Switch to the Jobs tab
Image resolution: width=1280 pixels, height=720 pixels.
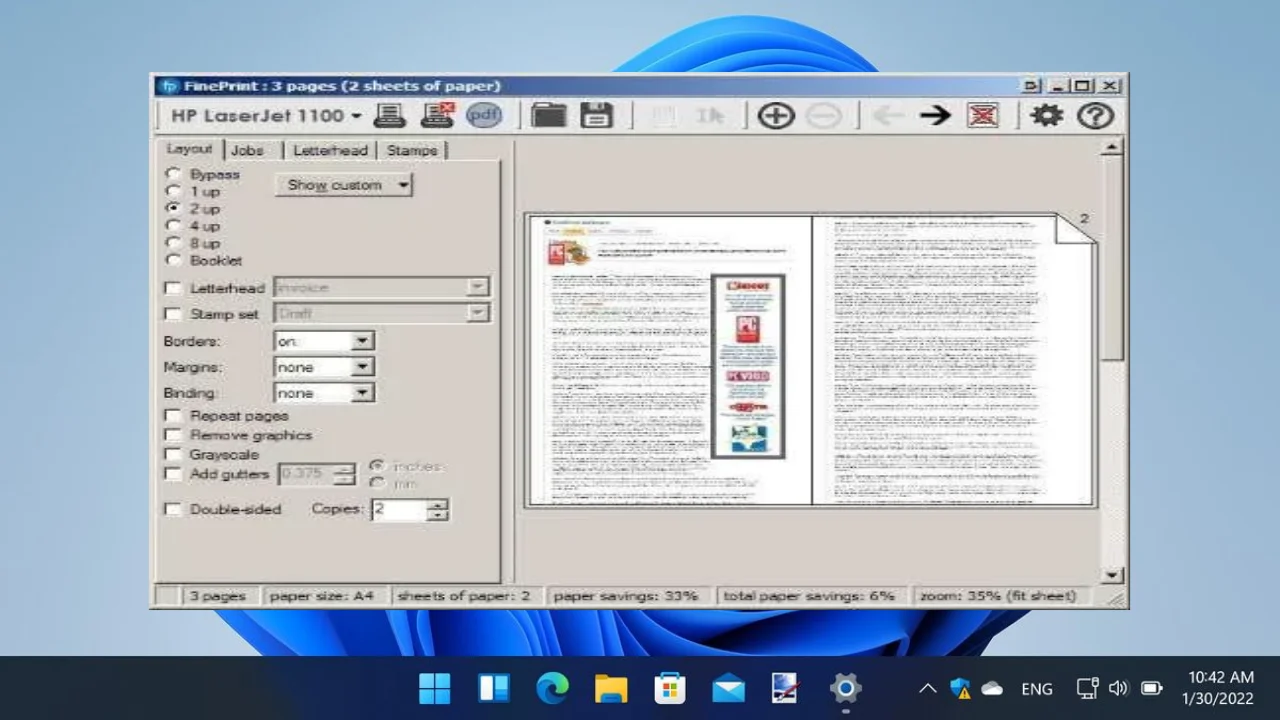tap(247, 150)
